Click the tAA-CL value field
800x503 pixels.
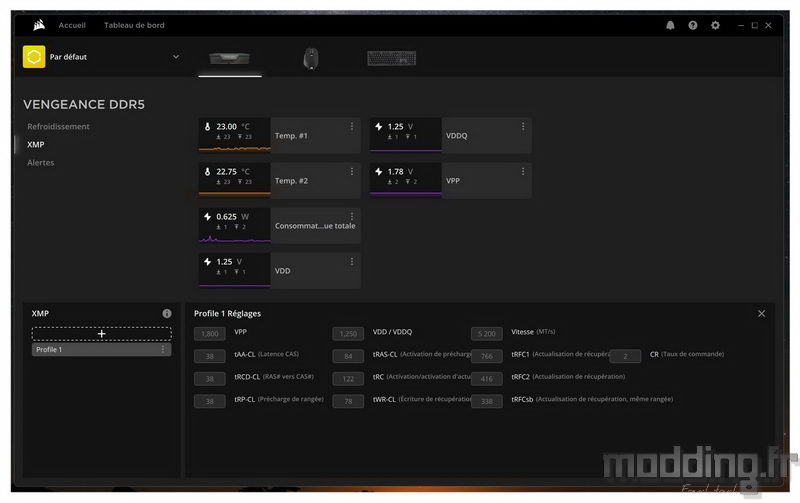(210, 356)
